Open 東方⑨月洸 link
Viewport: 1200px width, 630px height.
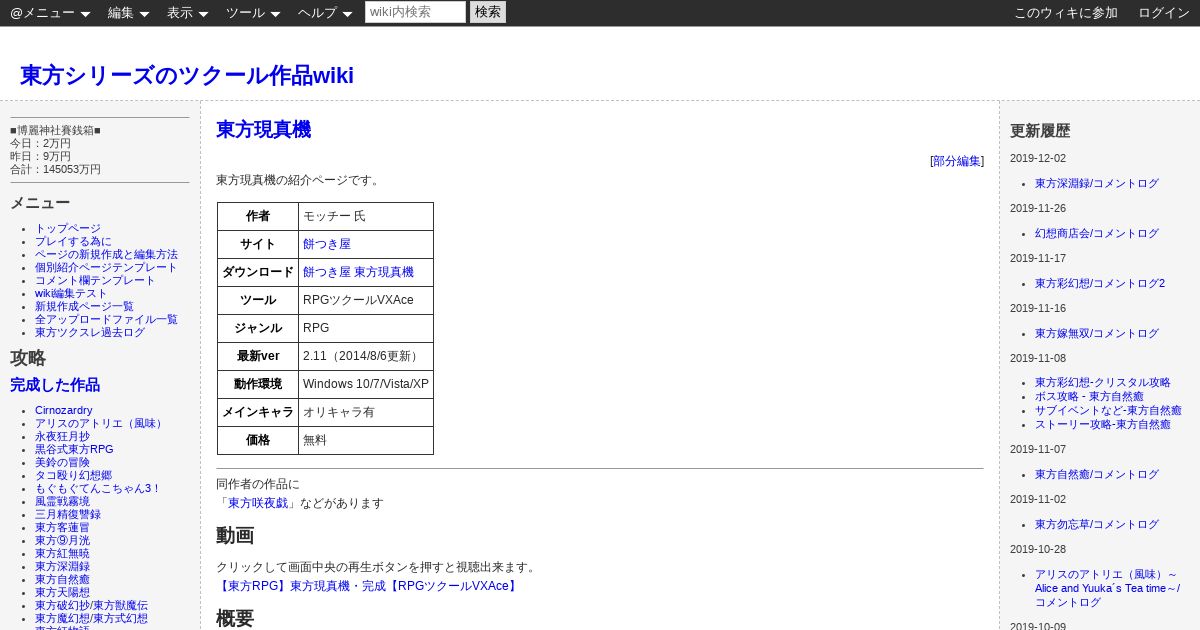coord(62,540)
